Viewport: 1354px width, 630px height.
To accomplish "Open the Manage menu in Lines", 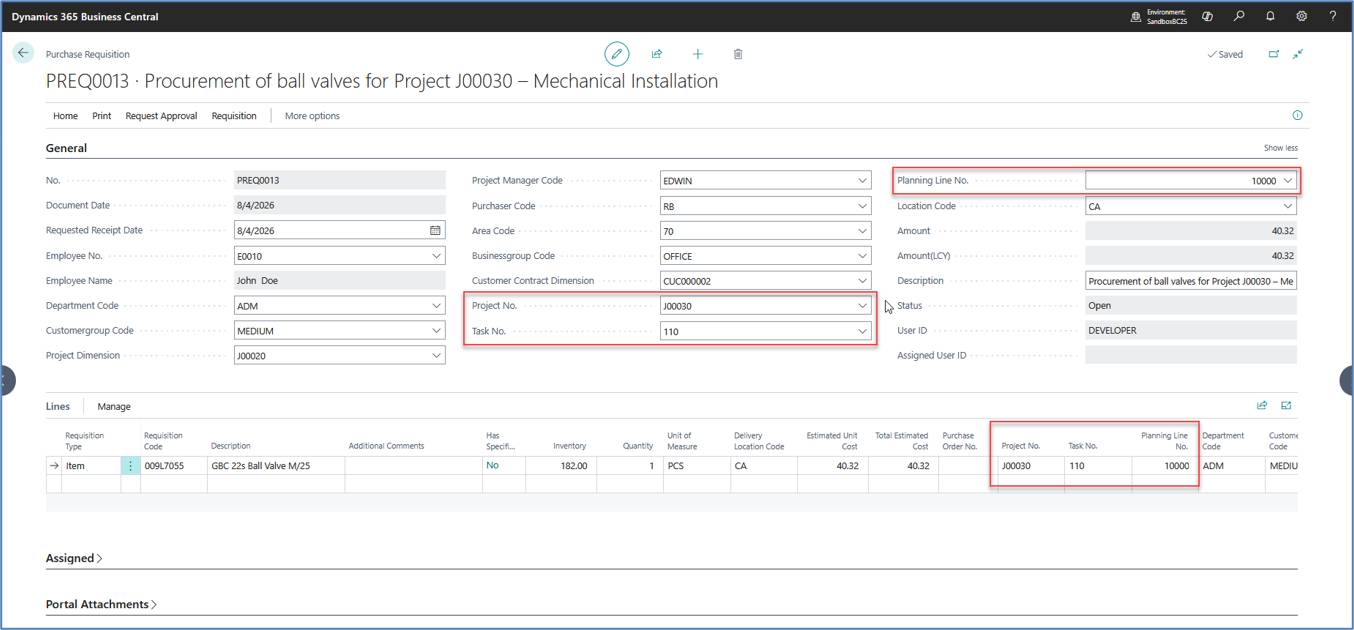I will click(114, 406).
